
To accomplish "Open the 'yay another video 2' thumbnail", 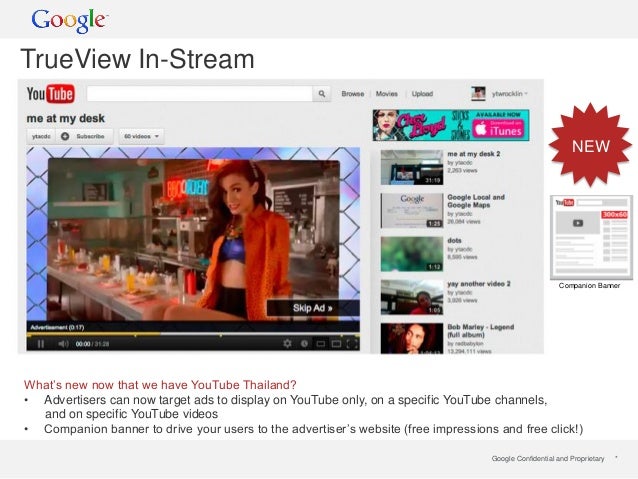I will [x=412, y=297].
